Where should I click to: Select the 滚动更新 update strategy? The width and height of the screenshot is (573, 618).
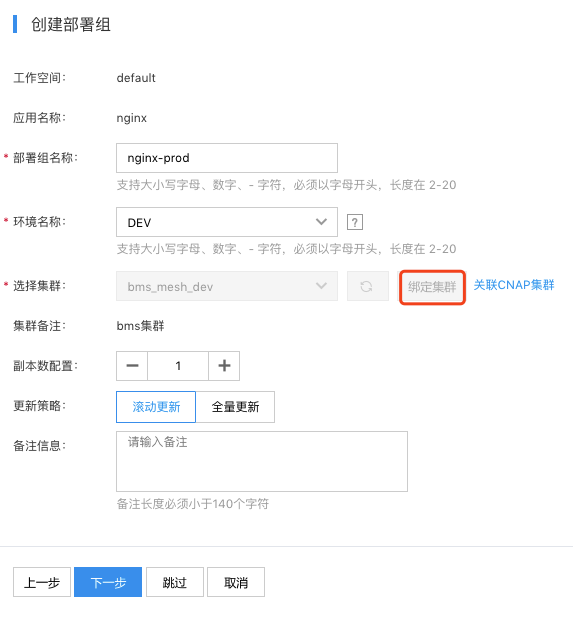point(156,407)
